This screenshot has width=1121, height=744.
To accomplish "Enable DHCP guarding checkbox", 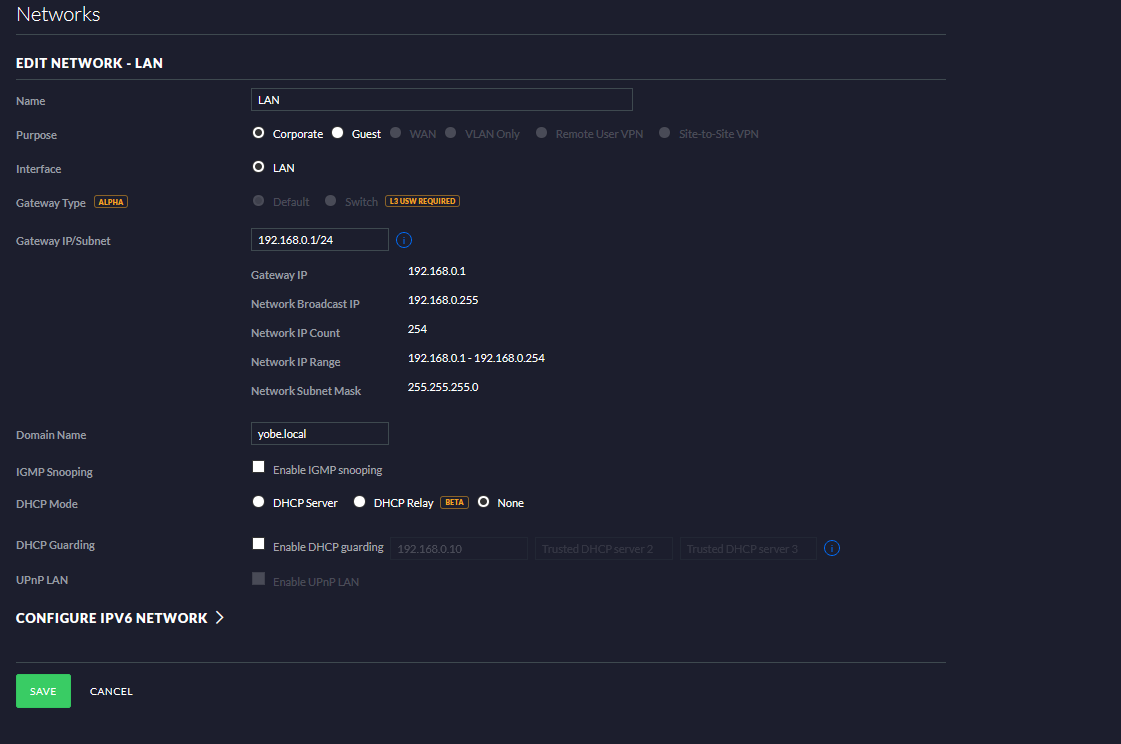I will pyautogui.click(x=259, y=545).
